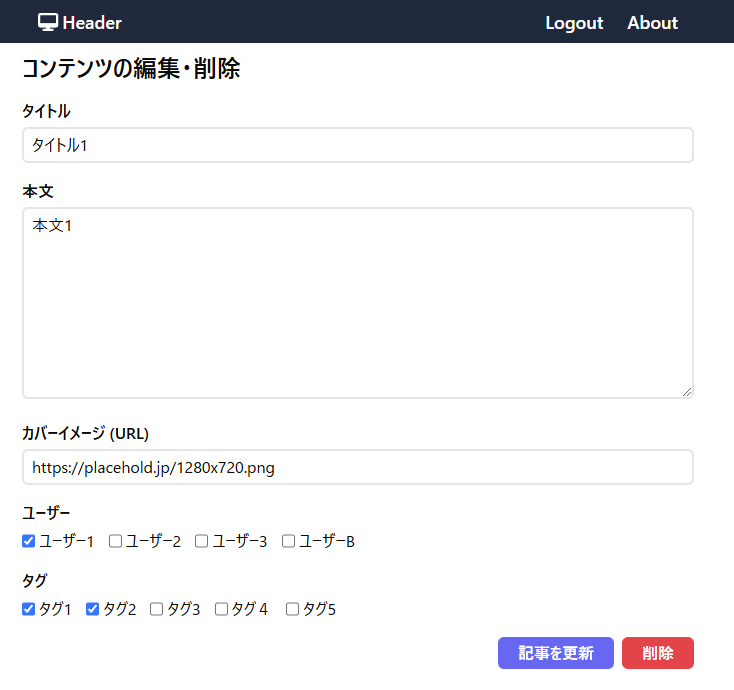
Task: Click the monitor icon in the header
Action: 48,22
